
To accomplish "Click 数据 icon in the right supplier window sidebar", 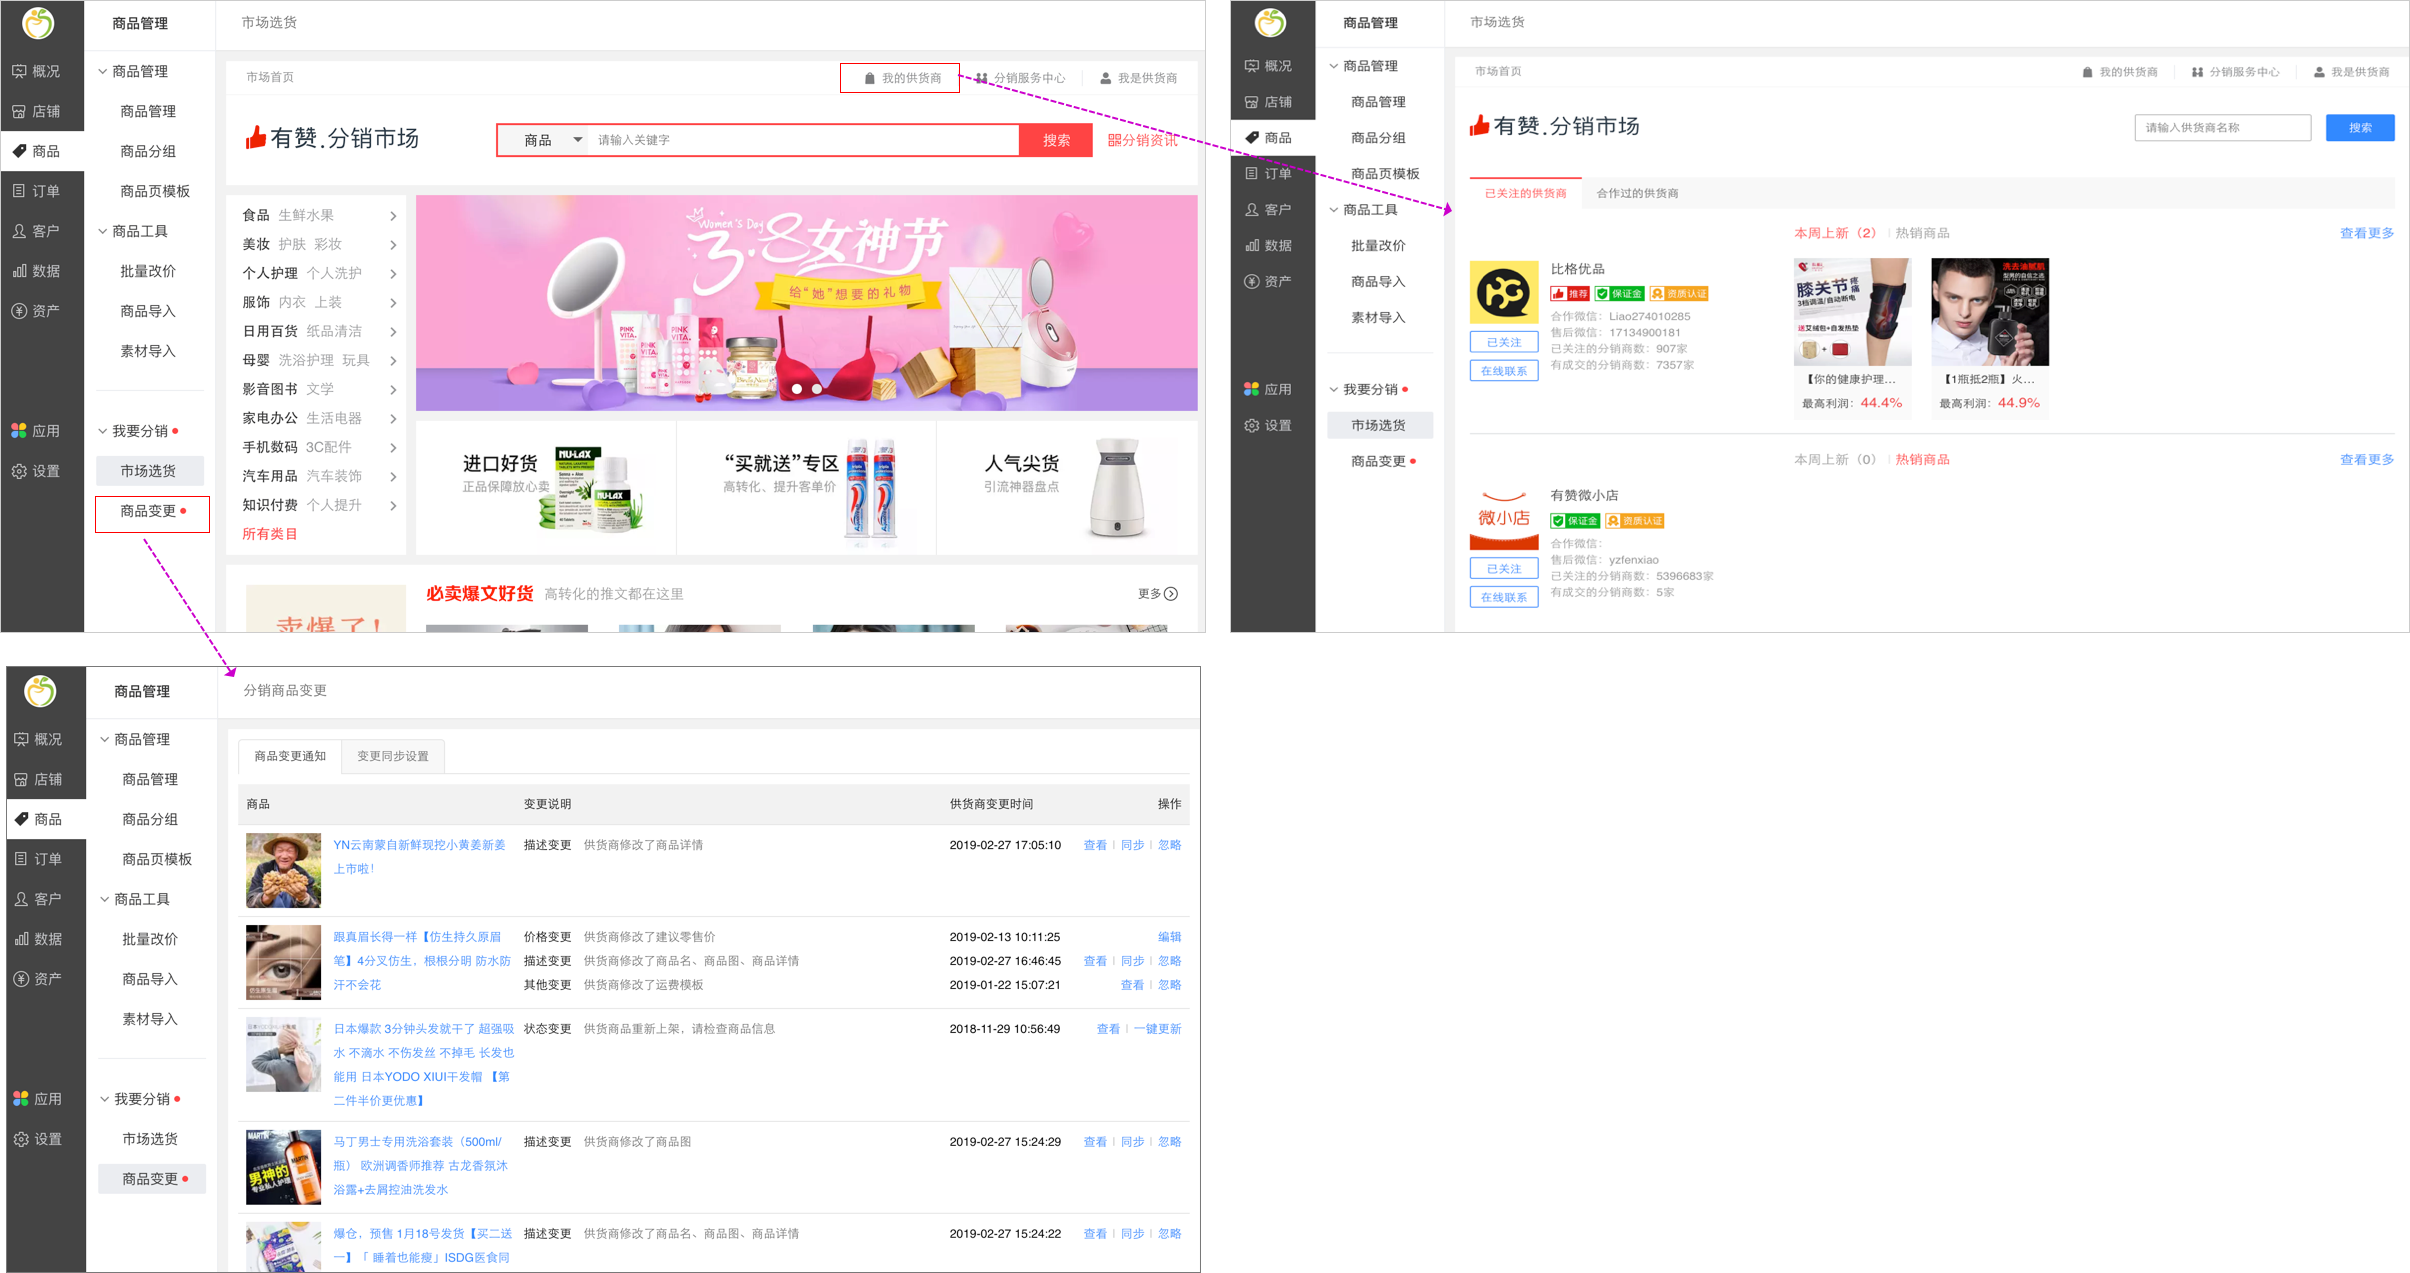I will pos(1251,246).
